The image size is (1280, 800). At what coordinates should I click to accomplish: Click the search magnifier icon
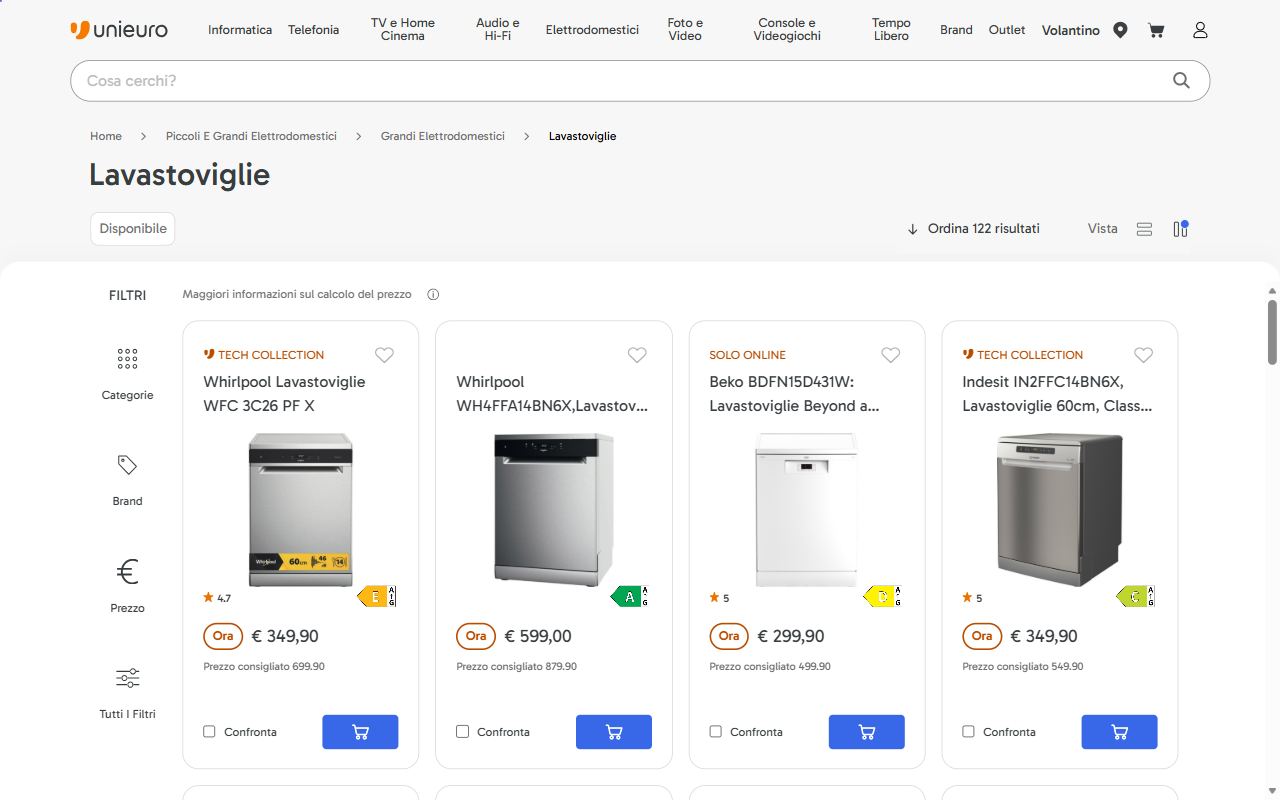1181,80
